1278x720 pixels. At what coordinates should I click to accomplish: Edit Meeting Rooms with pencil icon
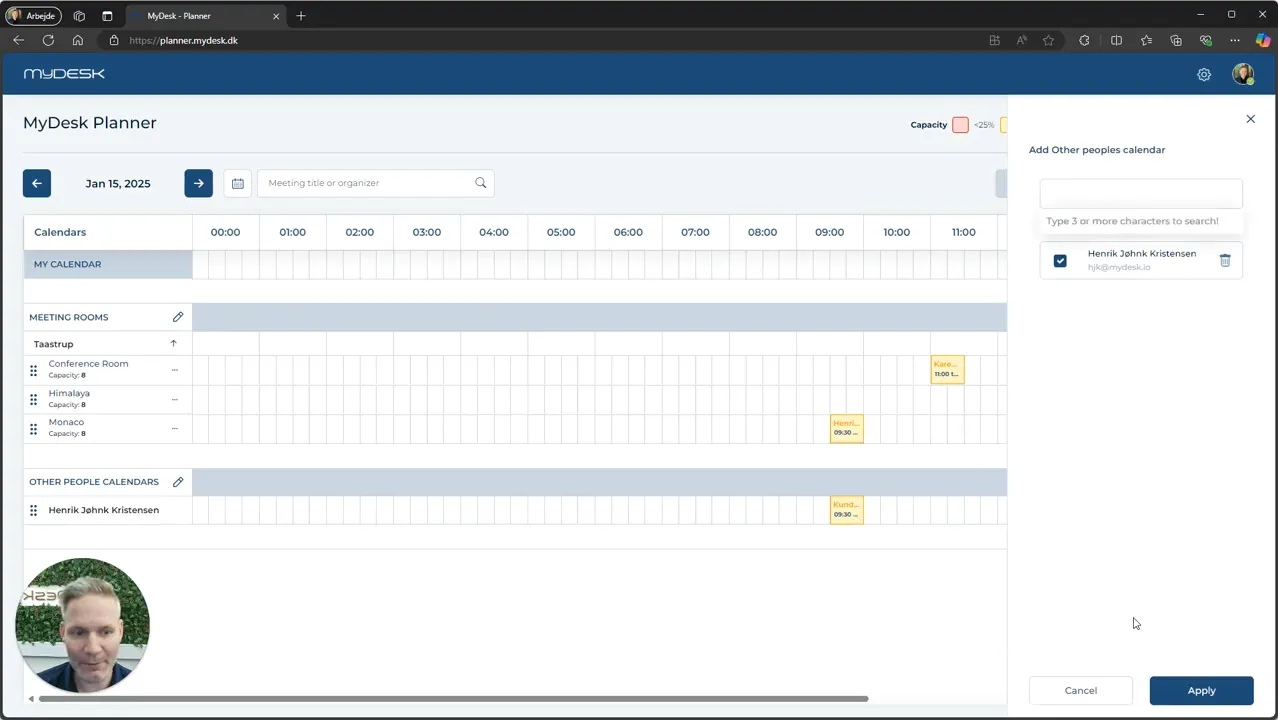pos(178,317)
